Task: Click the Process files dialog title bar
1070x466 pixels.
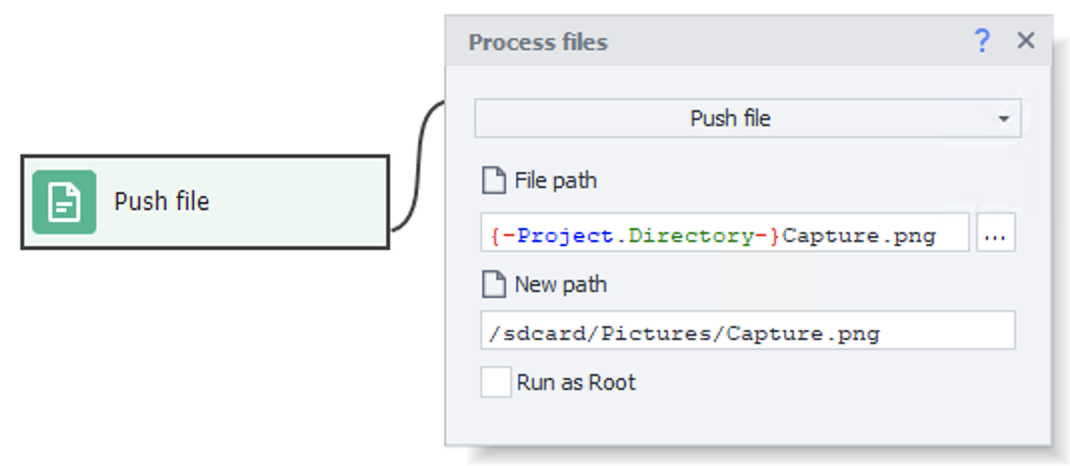Action: tap(700, 42)
